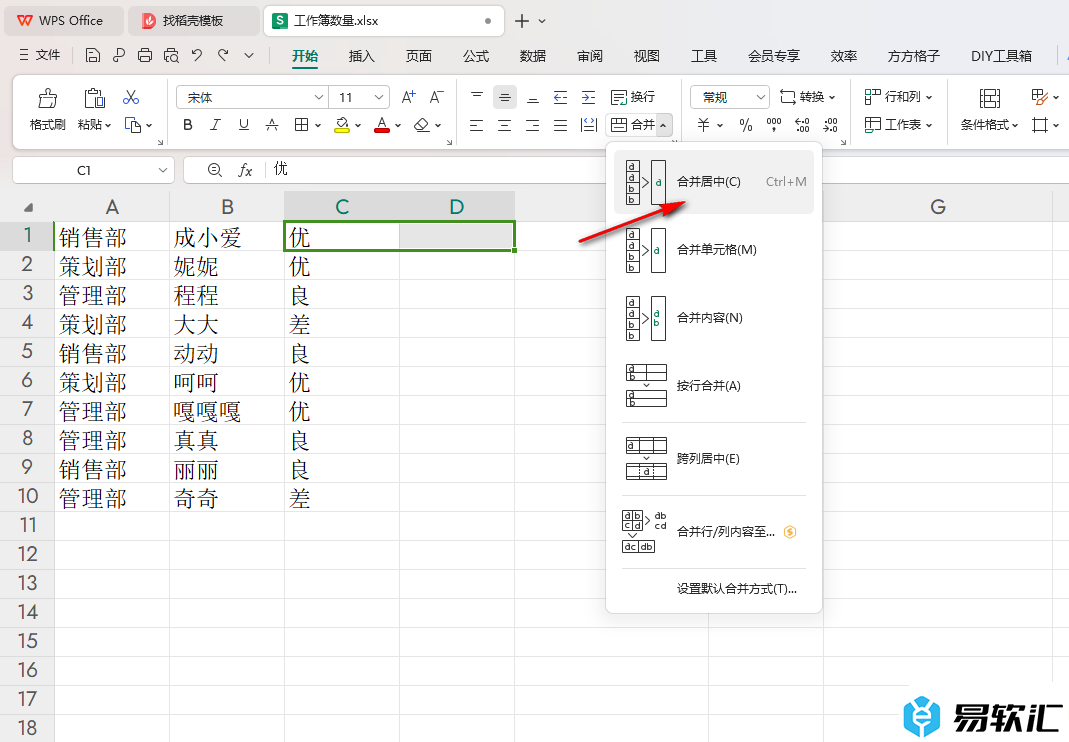Open the number format dropdown (常规)
This screenshot has height=742, width=1069.
pos(760,97)
